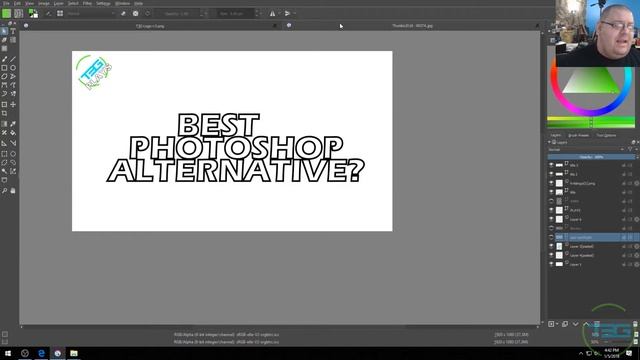Toggle vertical mirror painting
This screenshot has width=640, height=360.
(287, 13)
